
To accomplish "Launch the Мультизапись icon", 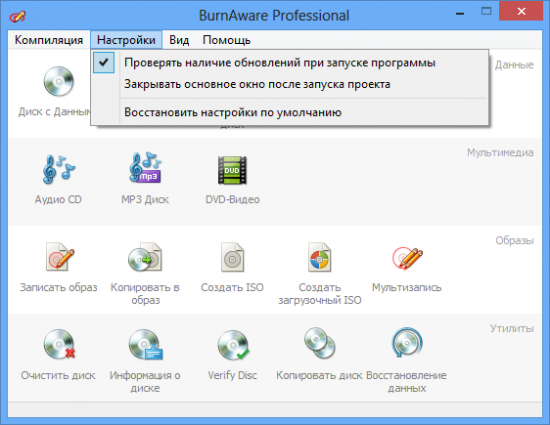I will [x=407, y=258].
